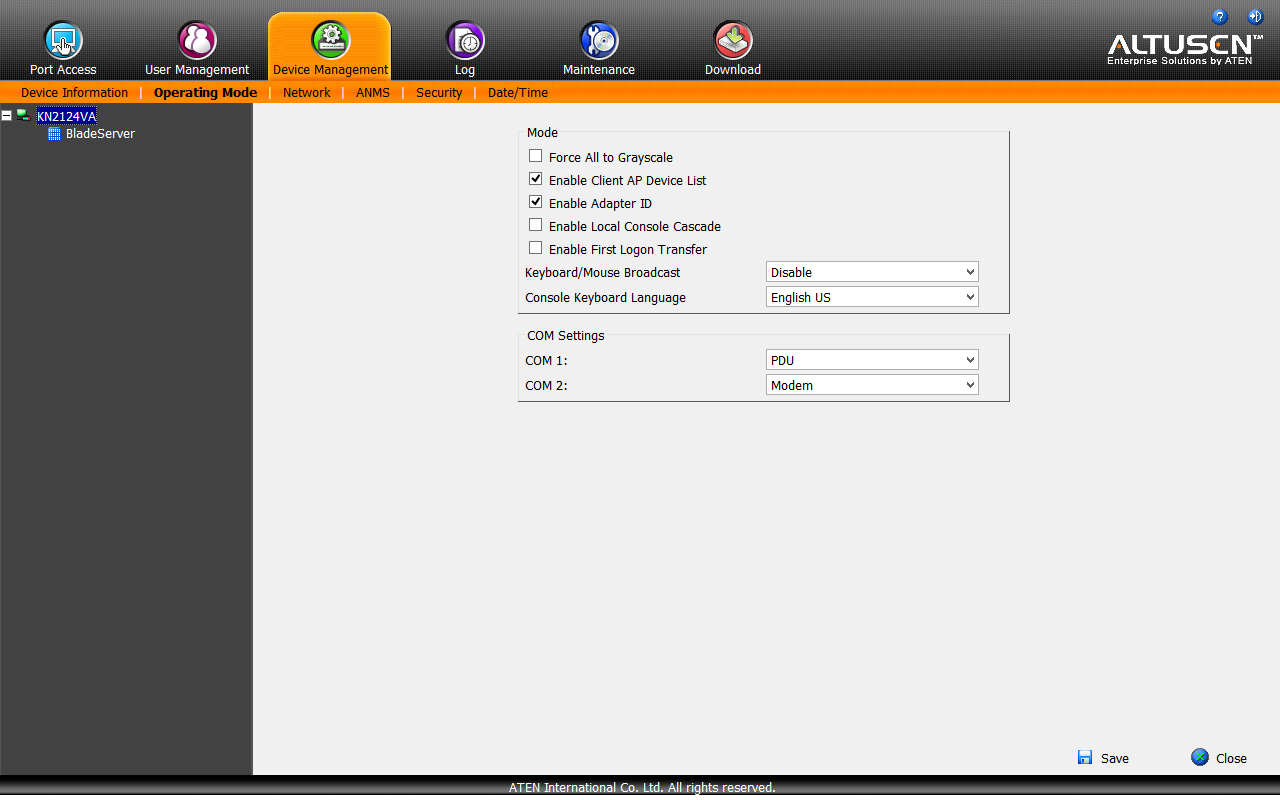The width and height of the screenshot is (1280, 800).
Task: Click the ALTUSEN logo
Action: pyautogui.click(x=1185, y=49)
